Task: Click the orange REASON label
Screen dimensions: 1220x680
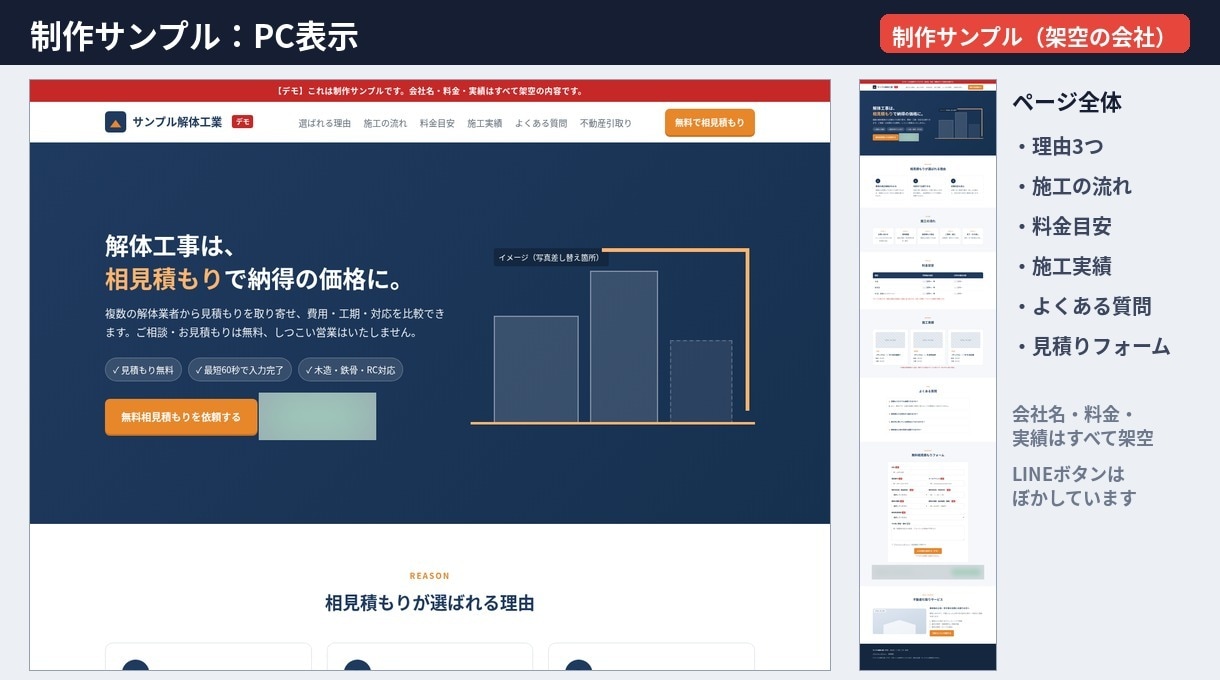Action: 430,576
